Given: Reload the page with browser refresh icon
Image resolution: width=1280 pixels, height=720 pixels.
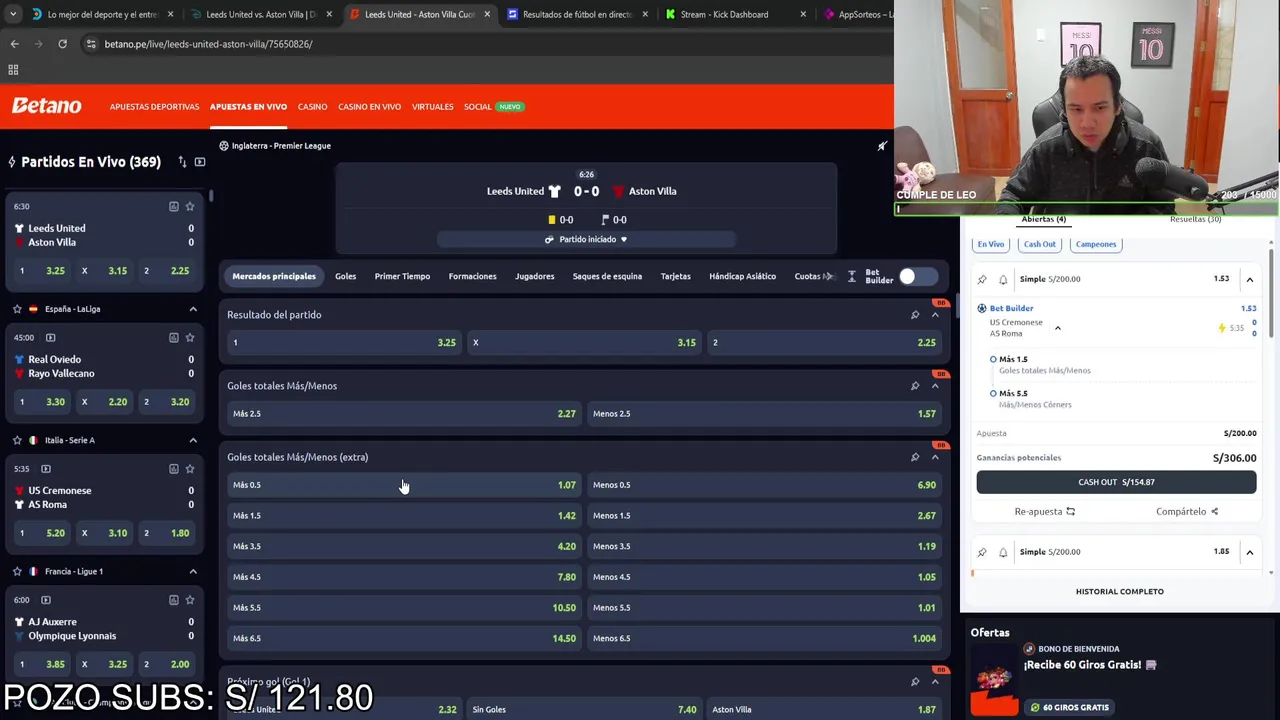Looking at the screenshot, I should coord(62,44).
